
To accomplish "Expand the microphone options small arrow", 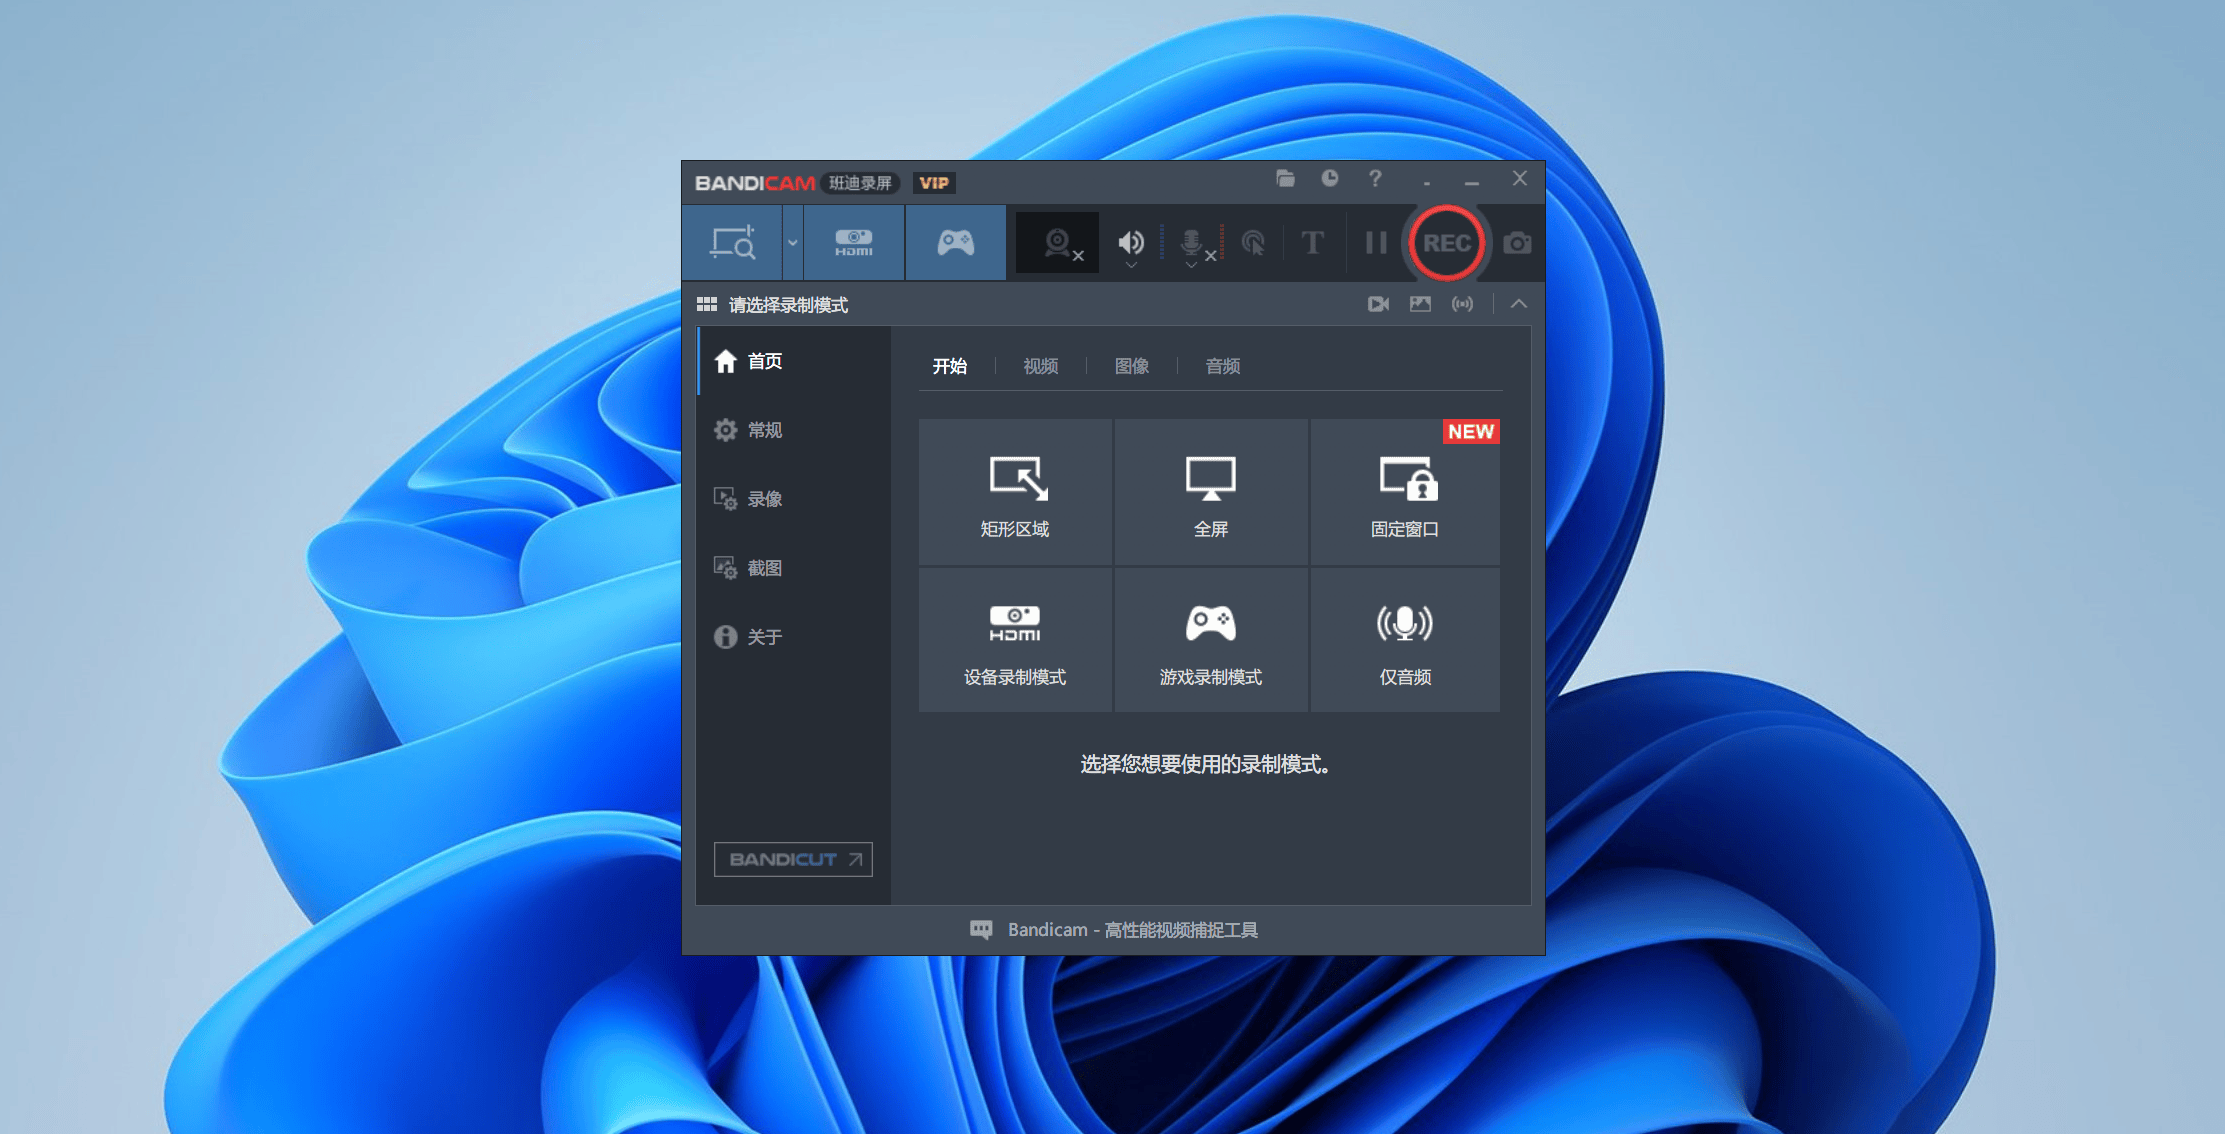I will (x=1191, y=266).
